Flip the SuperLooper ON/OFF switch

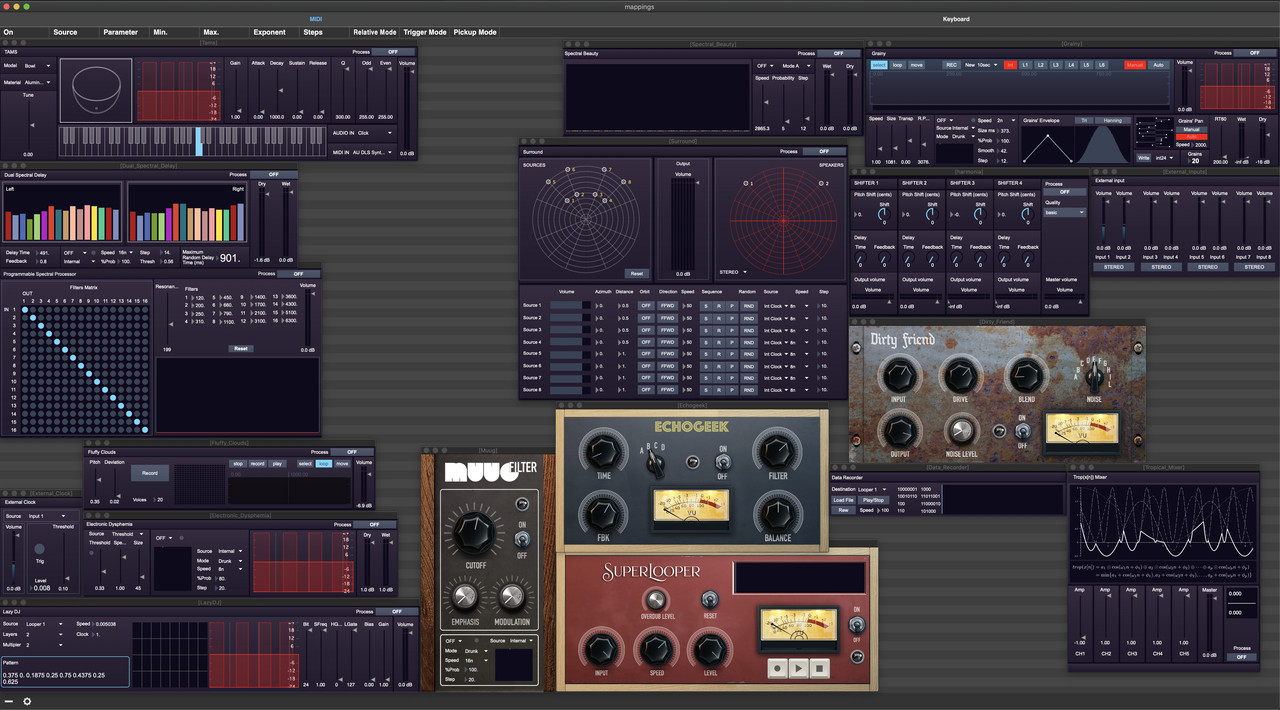pos(856,626)
